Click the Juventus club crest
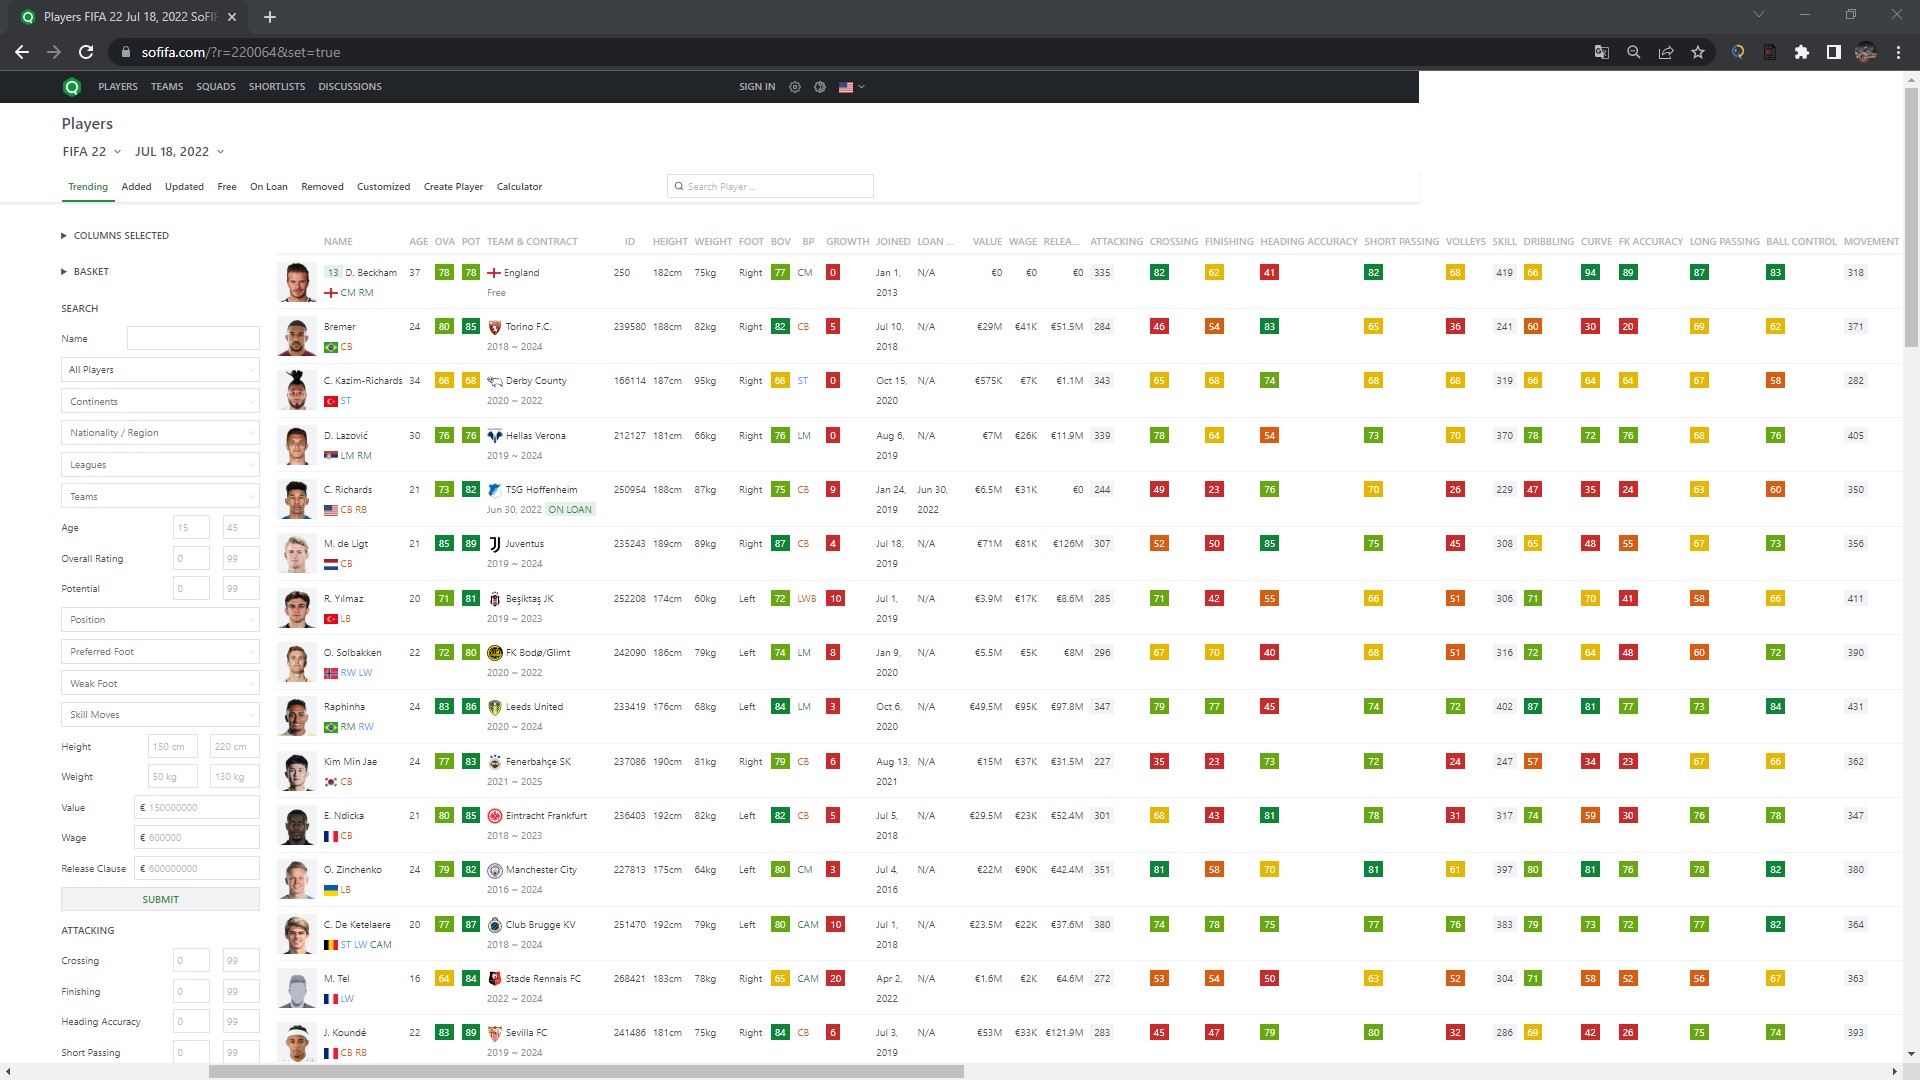The width and height of the screenshot is (1920, 1080). tap(494, 544)
